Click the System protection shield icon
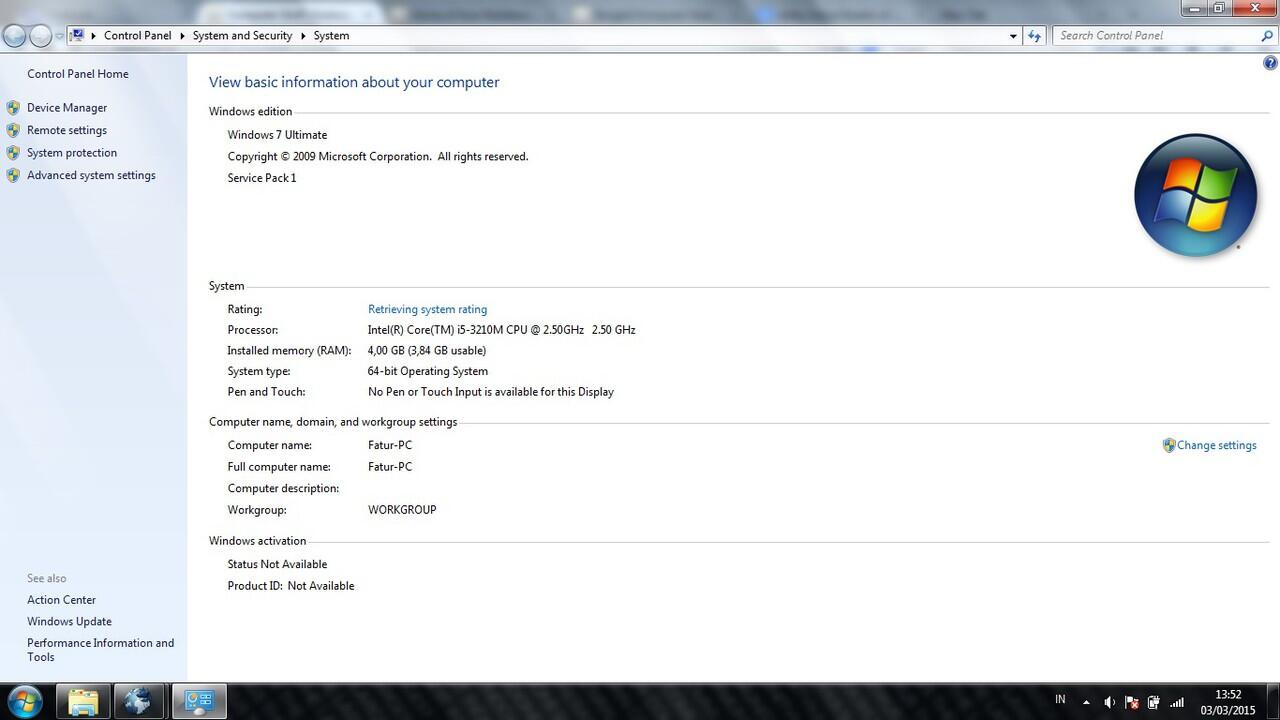 13,153
